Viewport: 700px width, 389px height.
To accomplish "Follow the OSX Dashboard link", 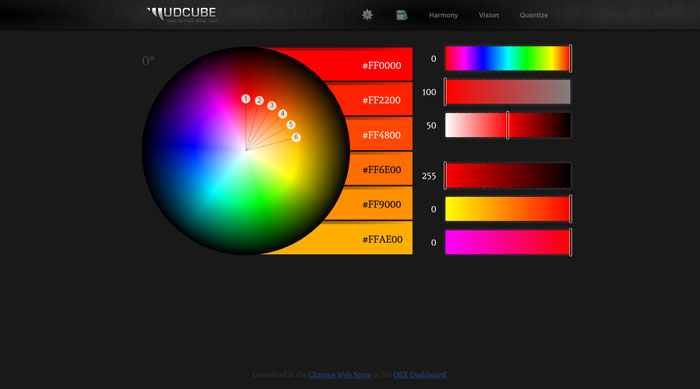I will (419, 375).
